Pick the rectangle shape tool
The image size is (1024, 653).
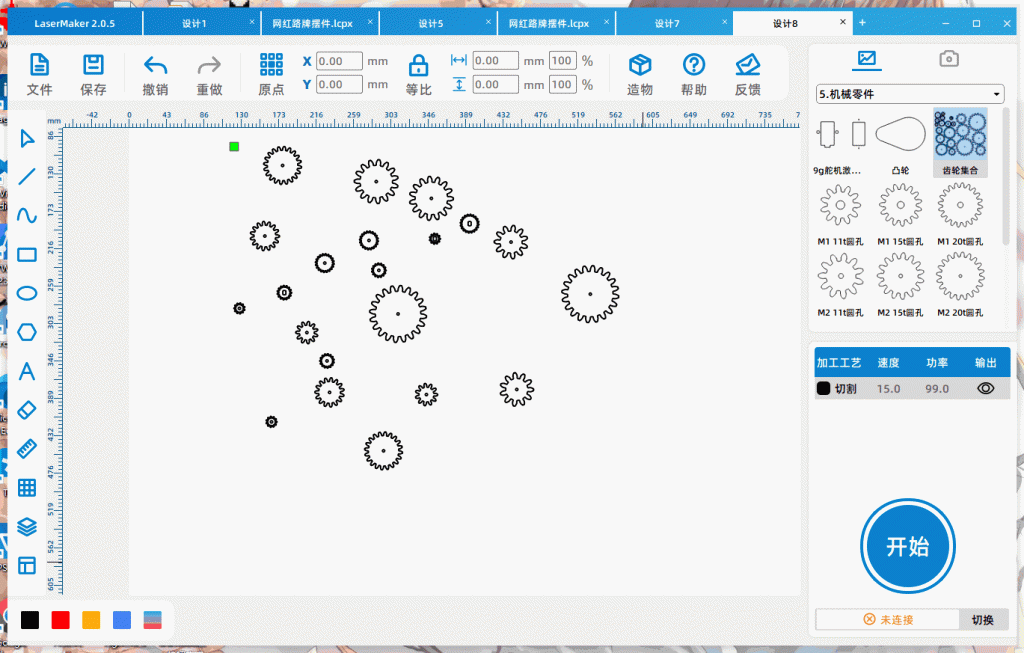pyautogui.click(x=27, y=254)
